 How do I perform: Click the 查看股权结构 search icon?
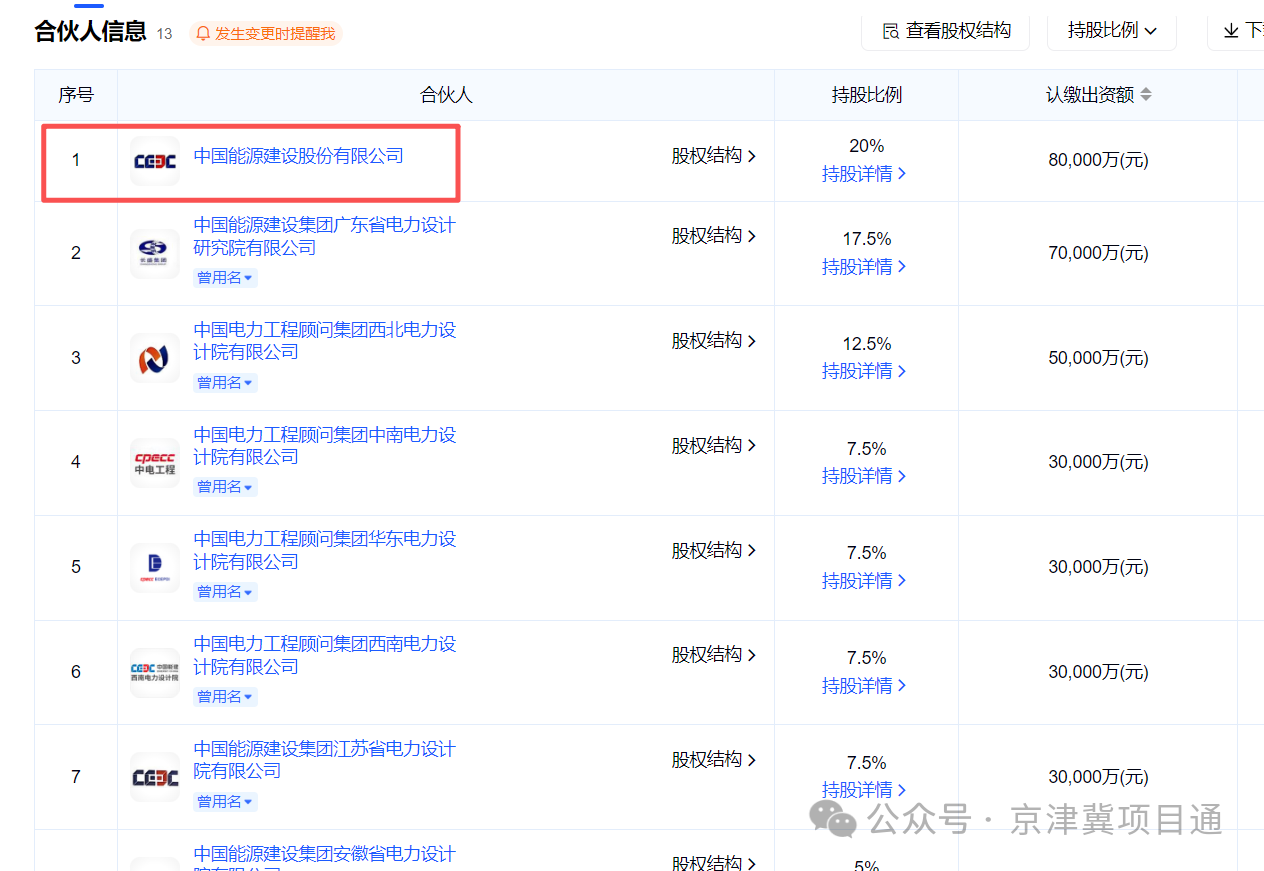pyautogui.click(x=890, y=31)
